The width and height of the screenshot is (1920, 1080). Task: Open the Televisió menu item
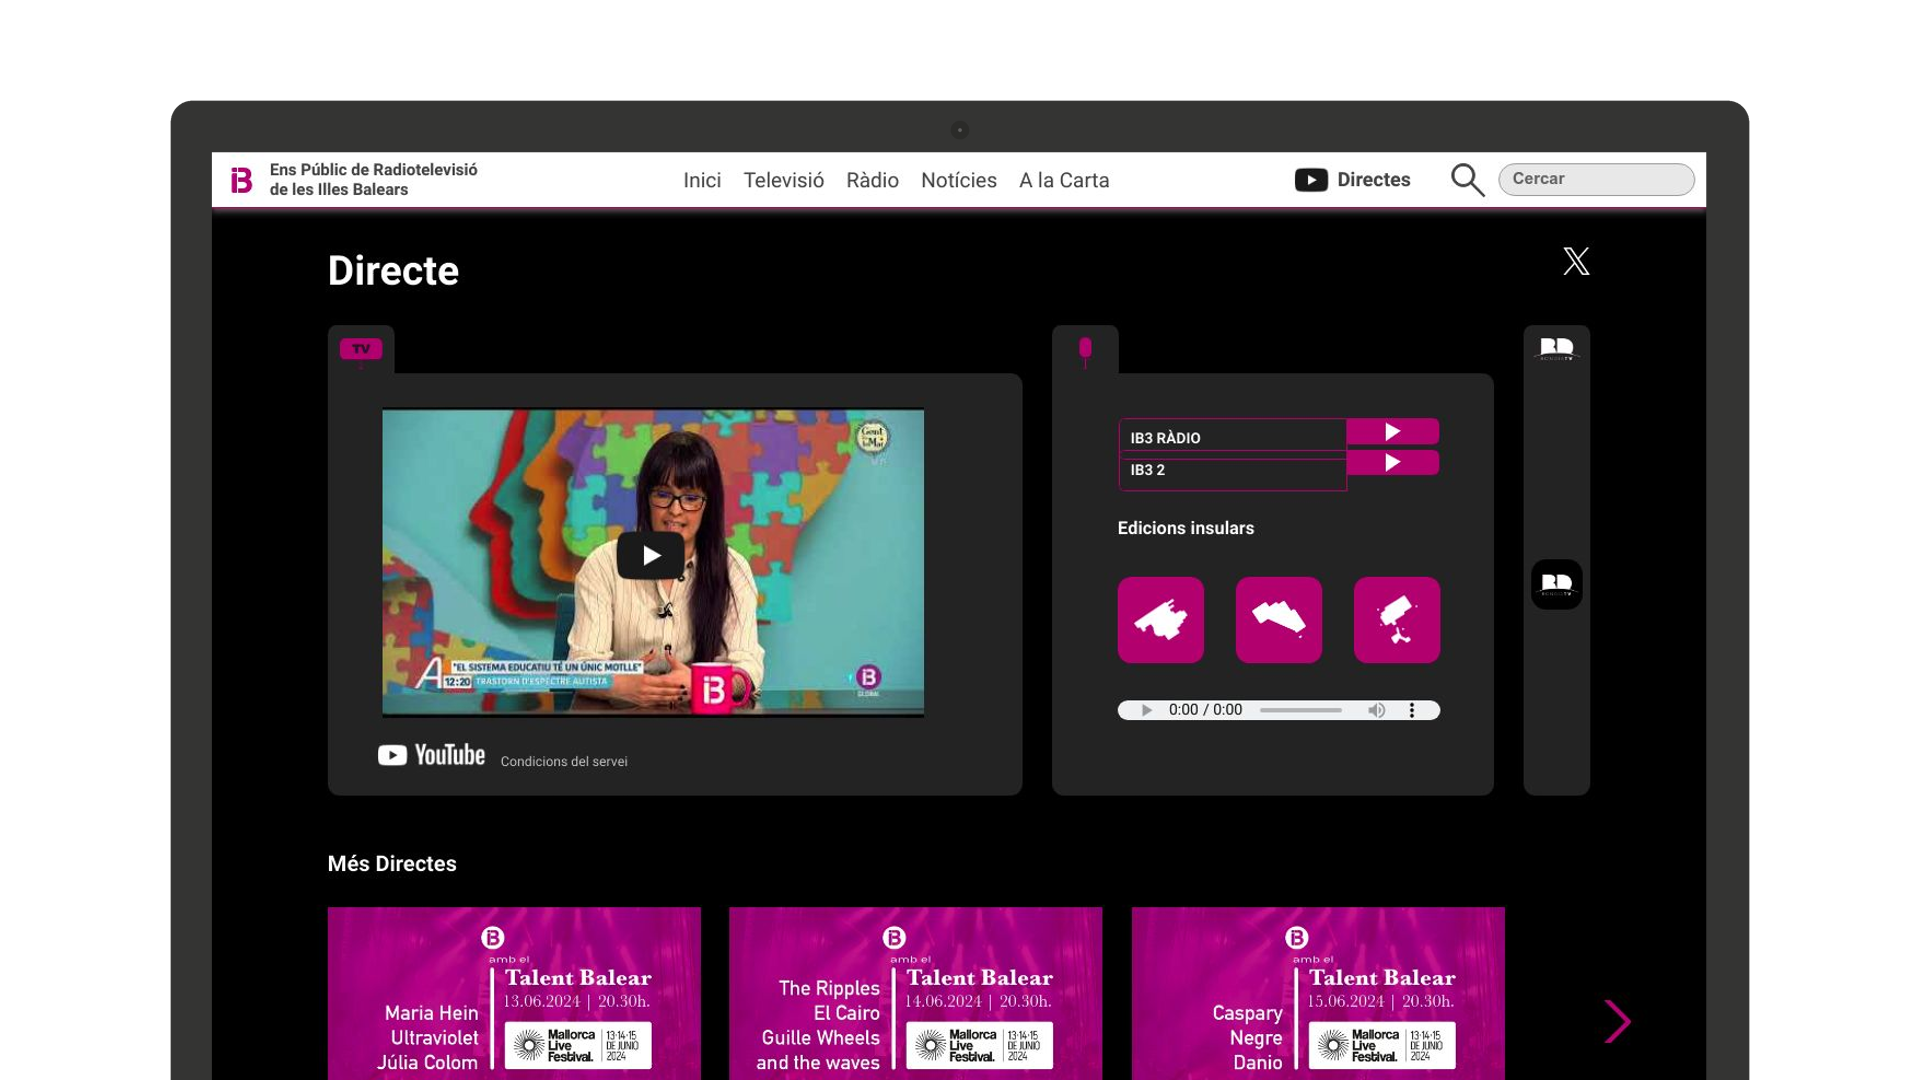783,180
